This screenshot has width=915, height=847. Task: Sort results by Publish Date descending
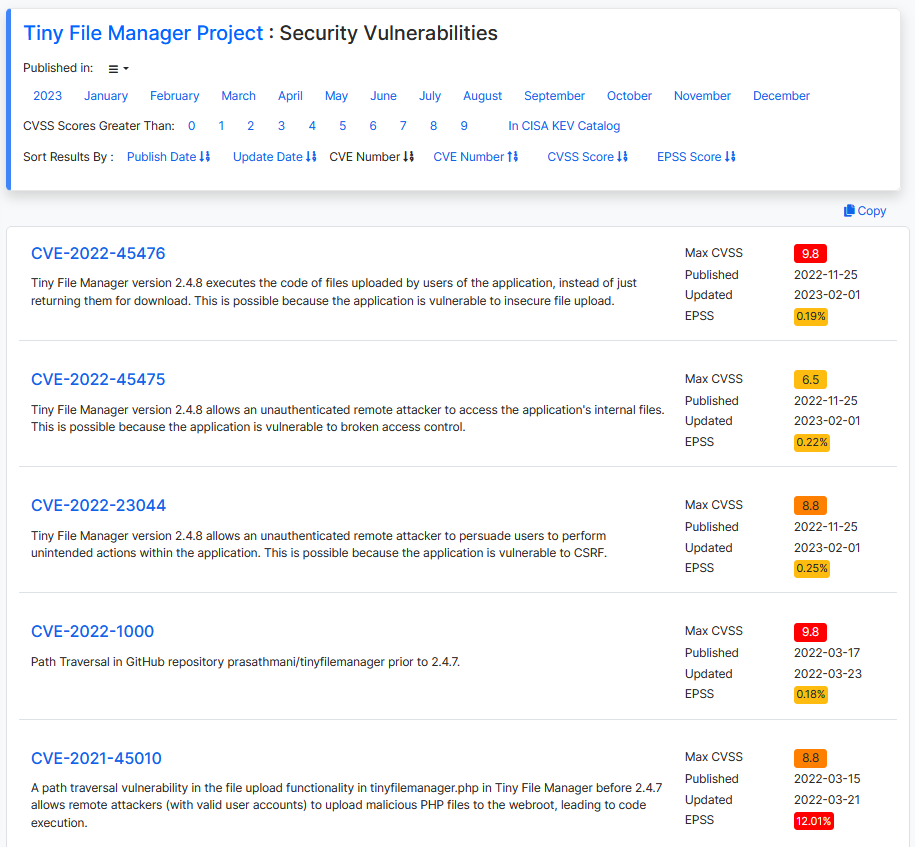pos(168,157)
